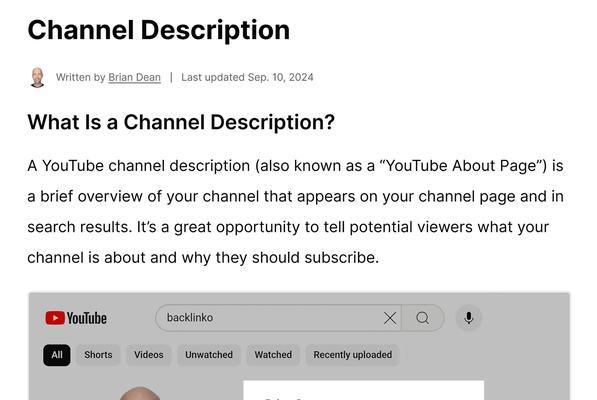The width and height of the screenshot is (597, 400).
Task: Select the All filter chip
Action: point(57,355)
